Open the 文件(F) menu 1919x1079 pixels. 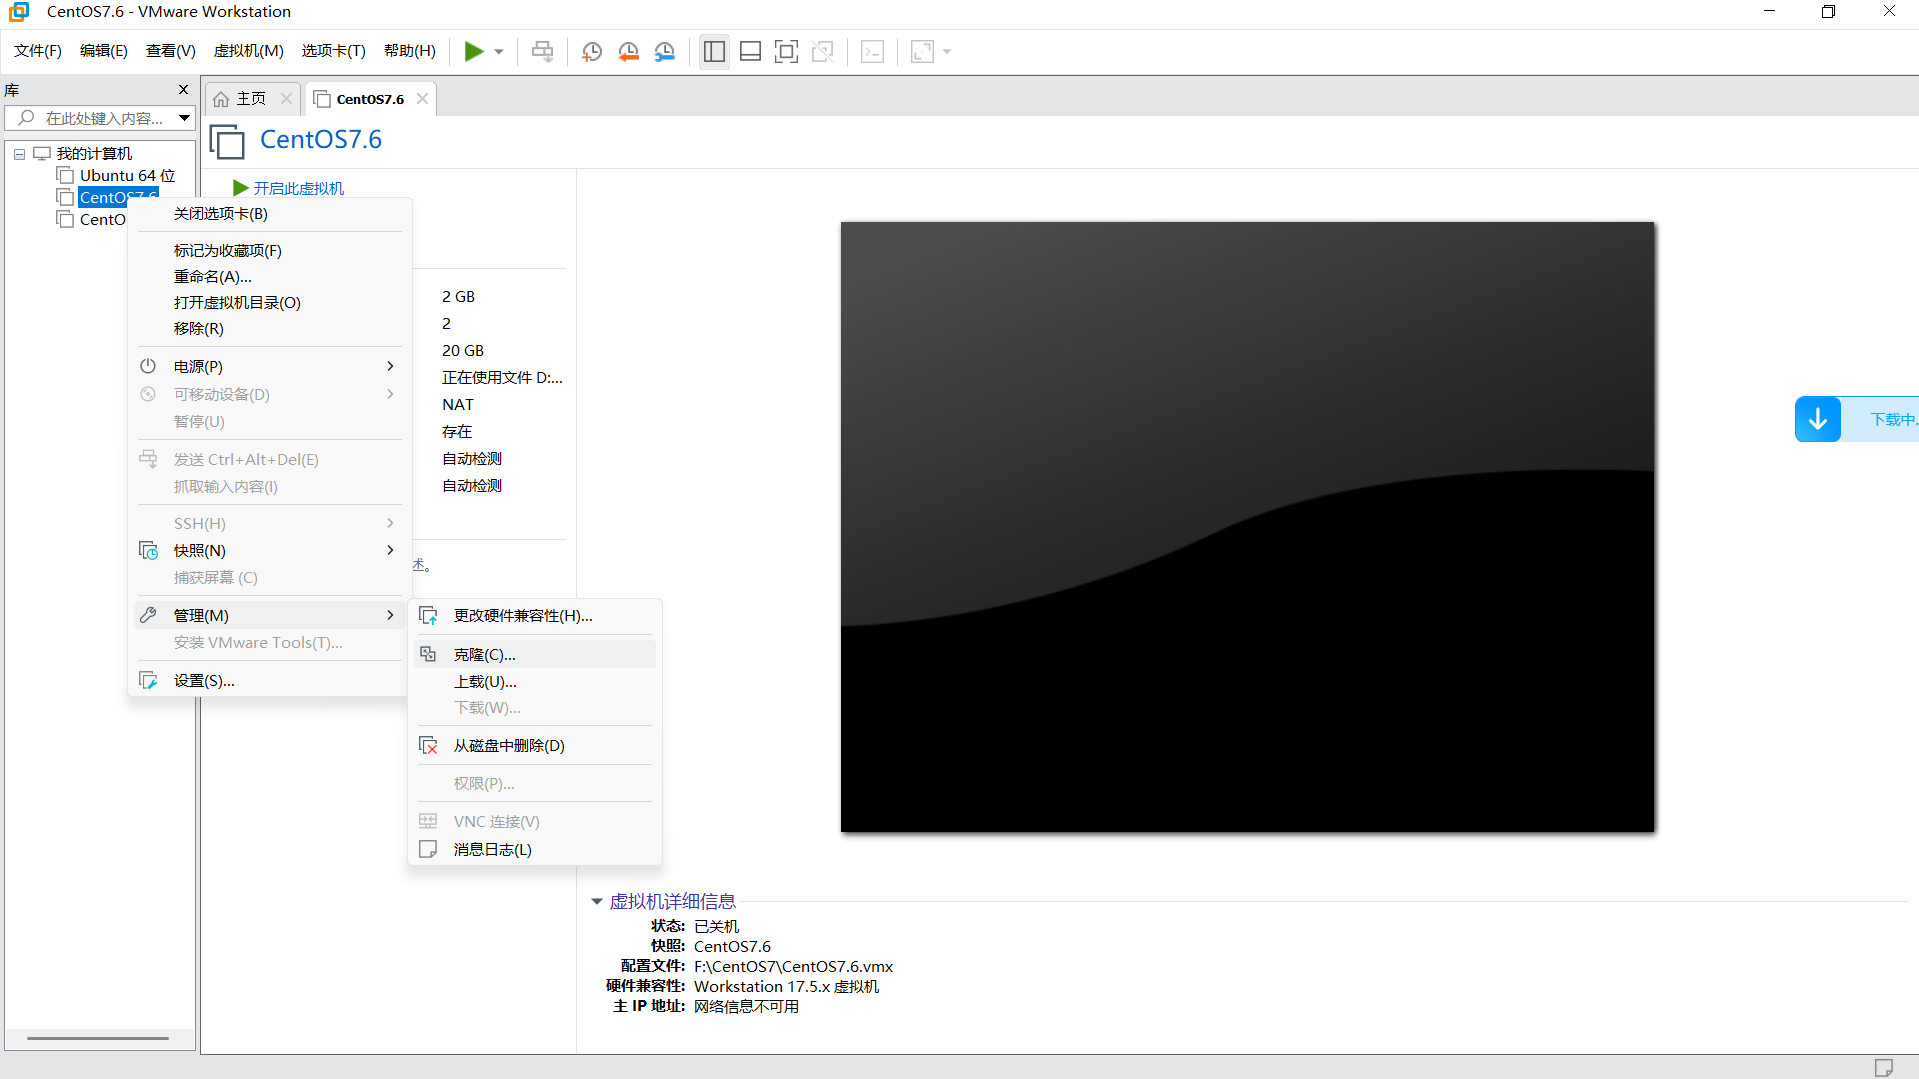(38, 51)
